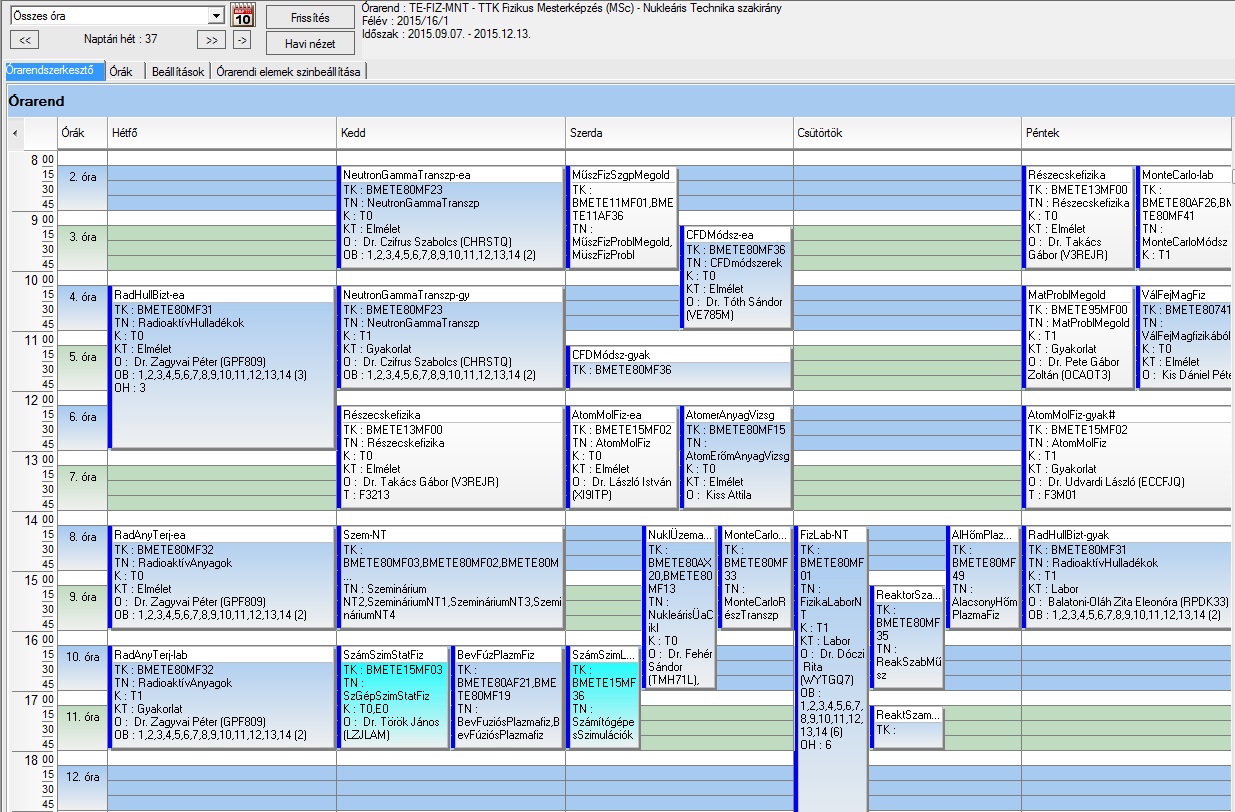
Task: Select the AlHőmPlaz... class block
Action: (x=984, y=577)
